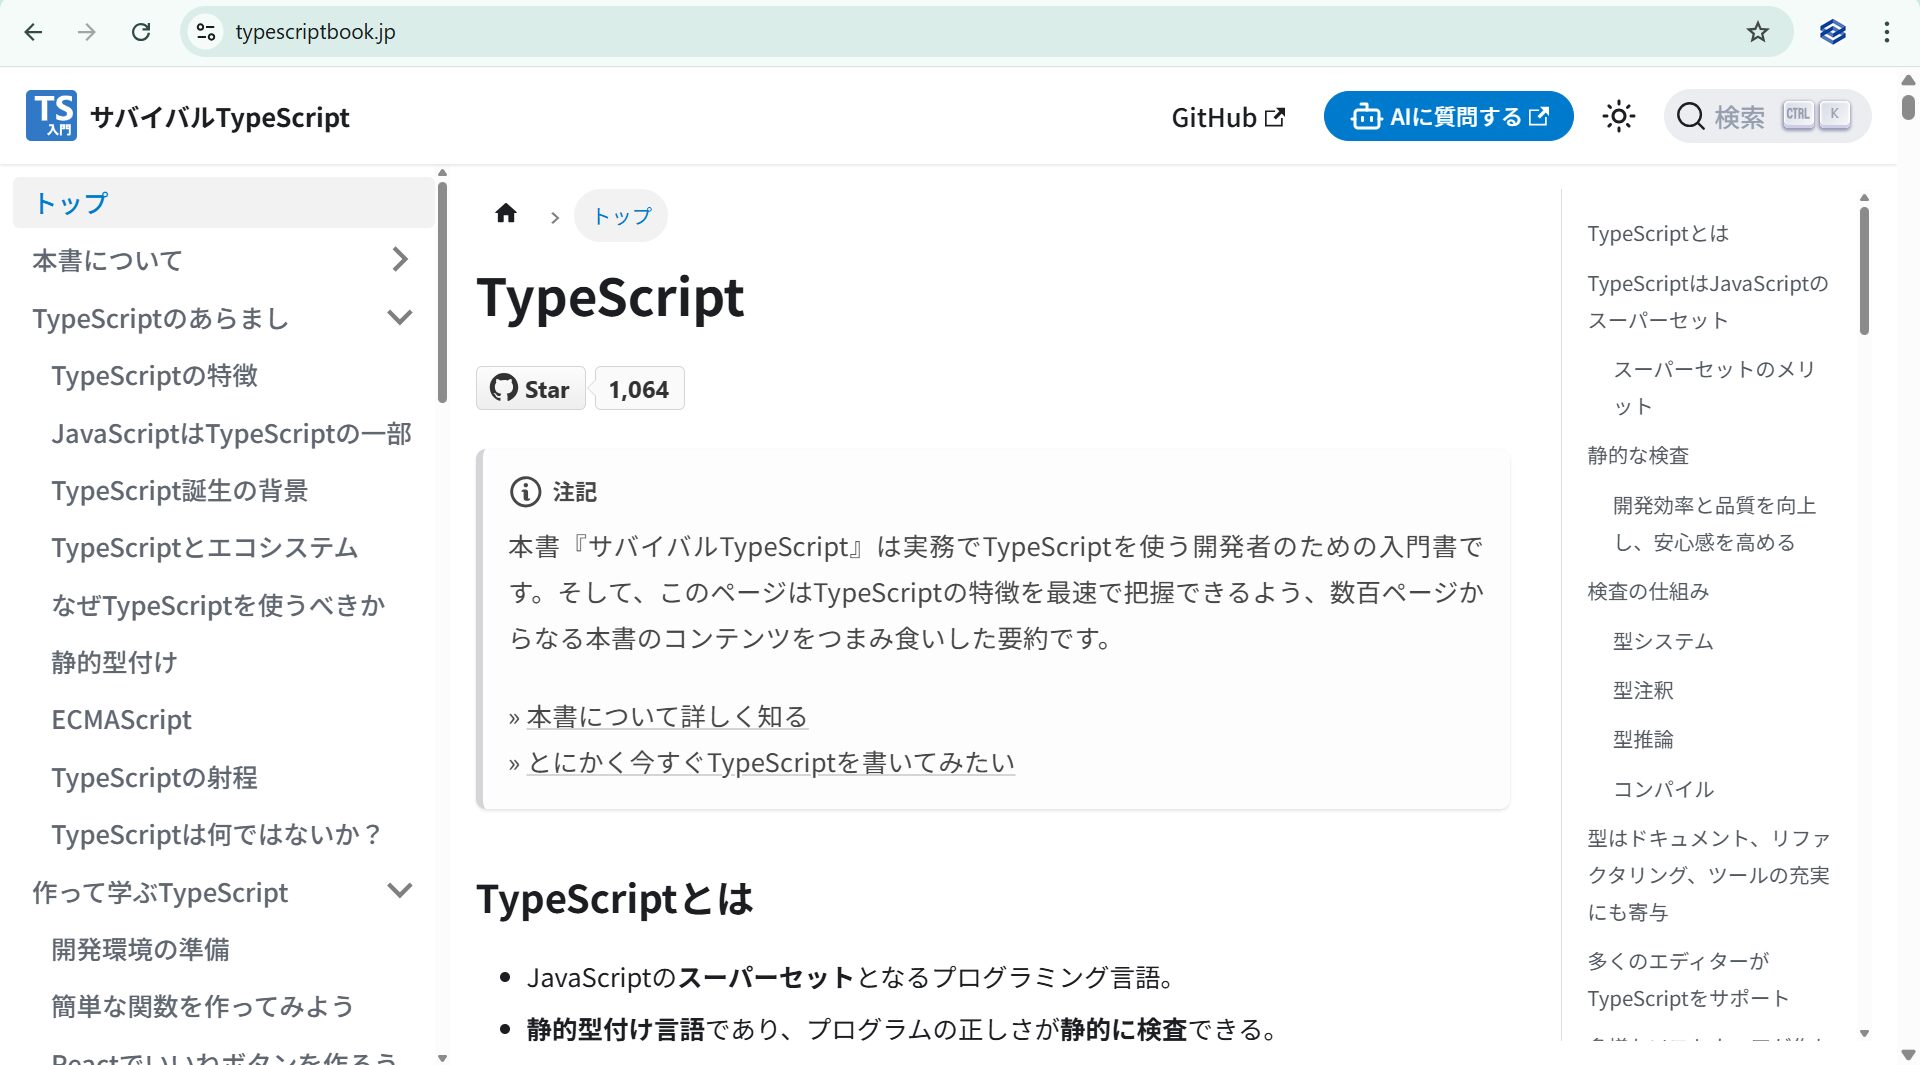1920x1065 pixels.
Task: Open the browser extension icon
Action: [x=1832, y=32]
